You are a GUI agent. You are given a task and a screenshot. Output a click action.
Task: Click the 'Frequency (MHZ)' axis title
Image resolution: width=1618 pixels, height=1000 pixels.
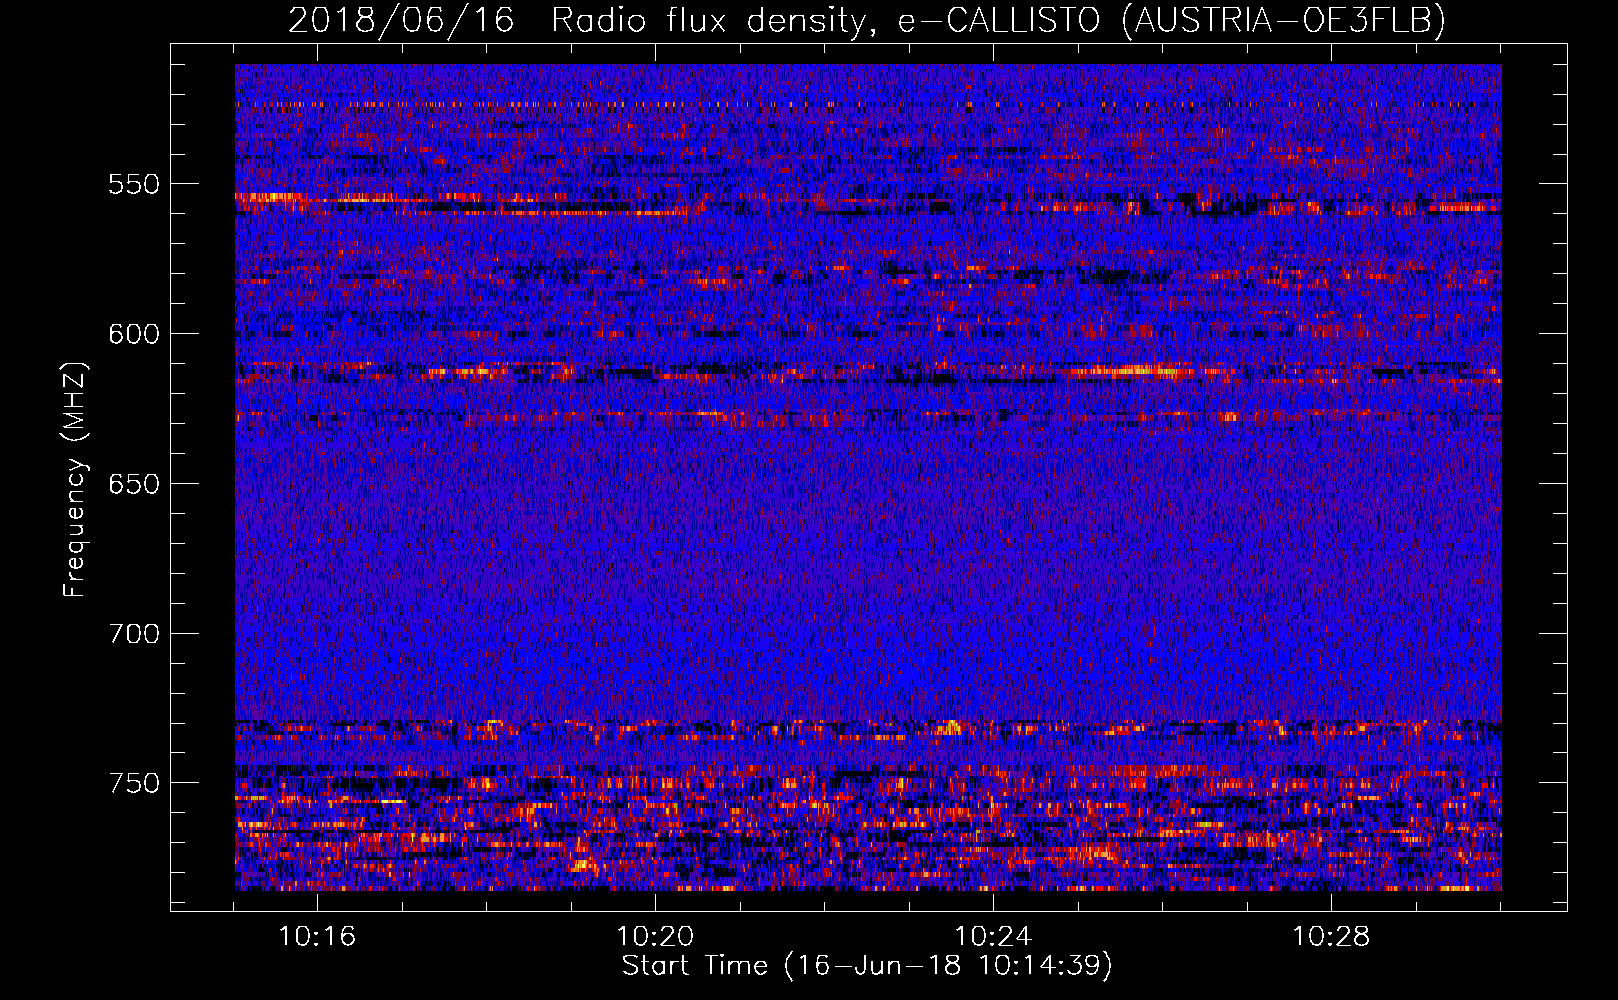(x=75, y=479)
